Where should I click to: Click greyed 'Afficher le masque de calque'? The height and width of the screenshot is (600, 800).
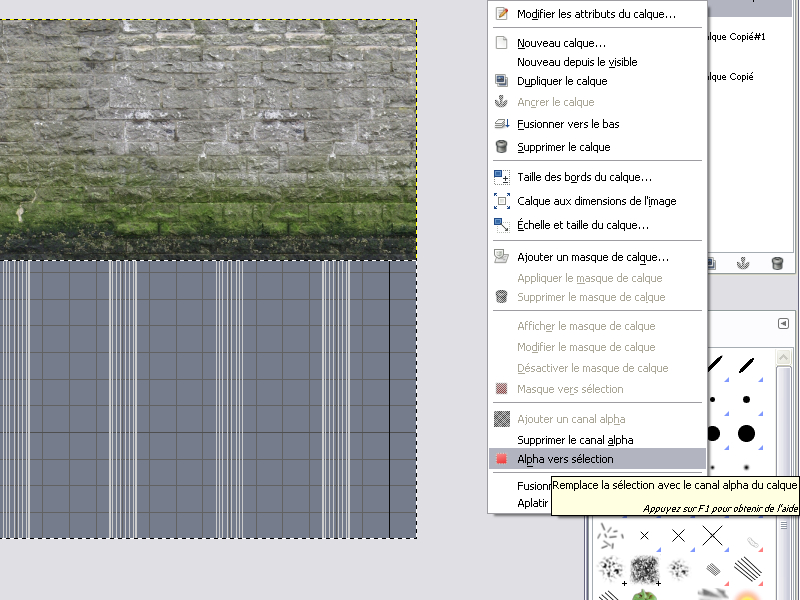click(x=597, y=326)
